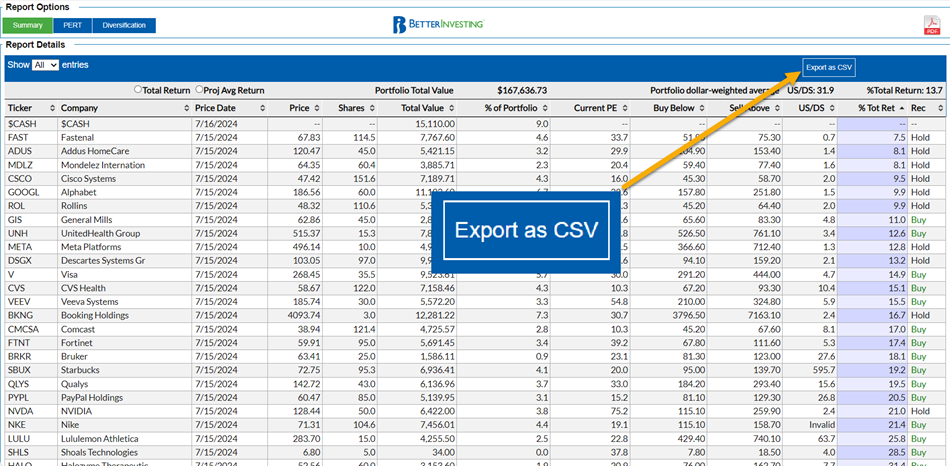The width and height of the screenshot is (950, 466).
Task: Click the BetterInvesting logo
Action: (437, 25)
